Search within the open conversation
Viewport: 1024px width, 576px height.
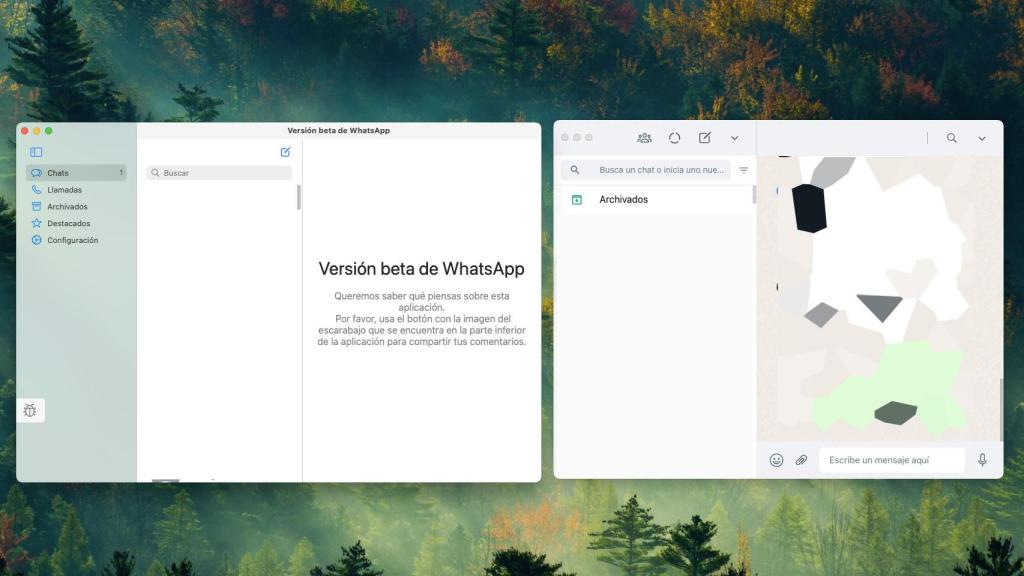952,138
